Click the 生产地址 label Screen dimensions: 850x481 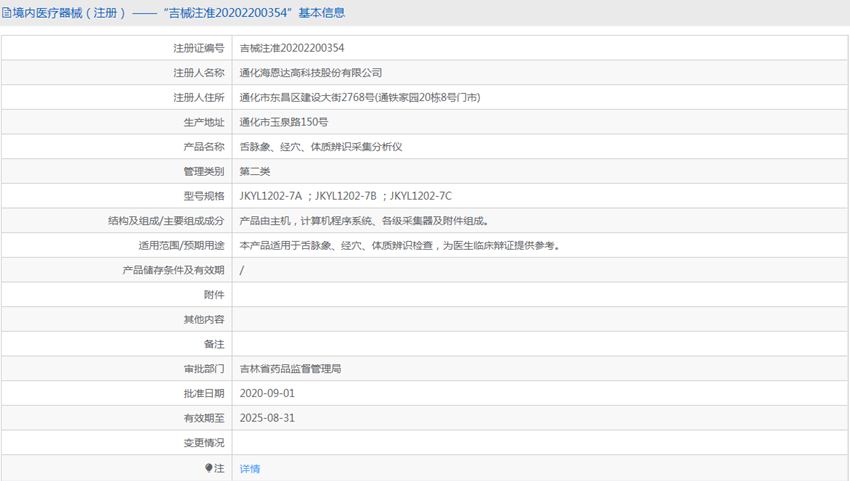click(x=204, y=122)
